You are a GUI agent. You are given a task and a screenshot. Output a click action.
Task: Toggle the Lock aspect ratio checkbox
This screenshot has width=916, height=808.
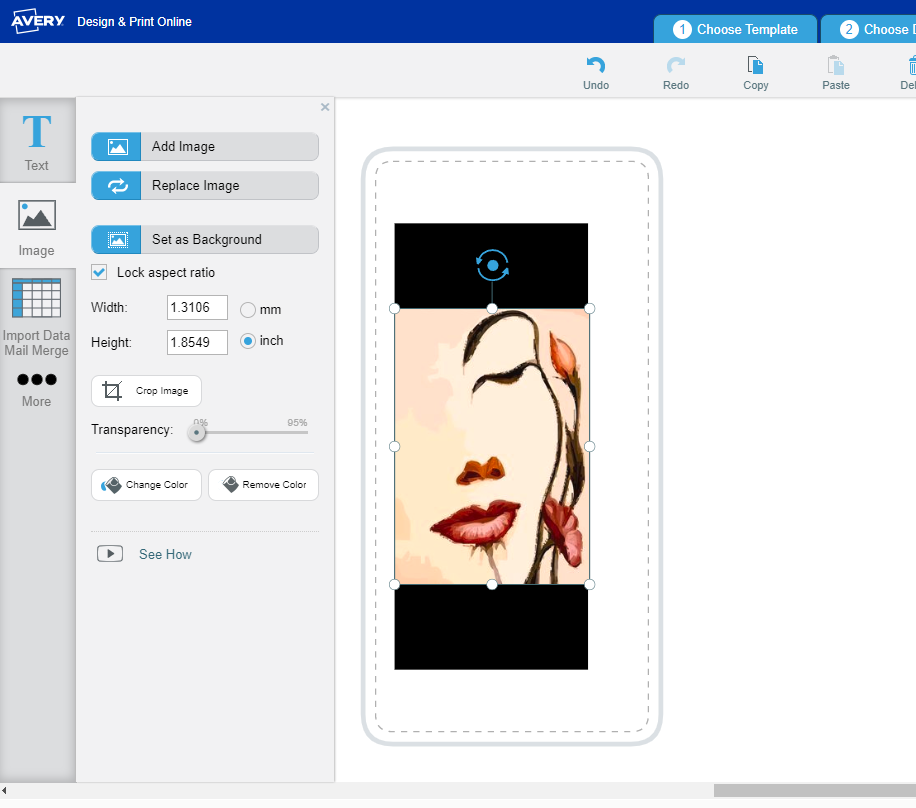pyautogui.click(x=99, y=272)
